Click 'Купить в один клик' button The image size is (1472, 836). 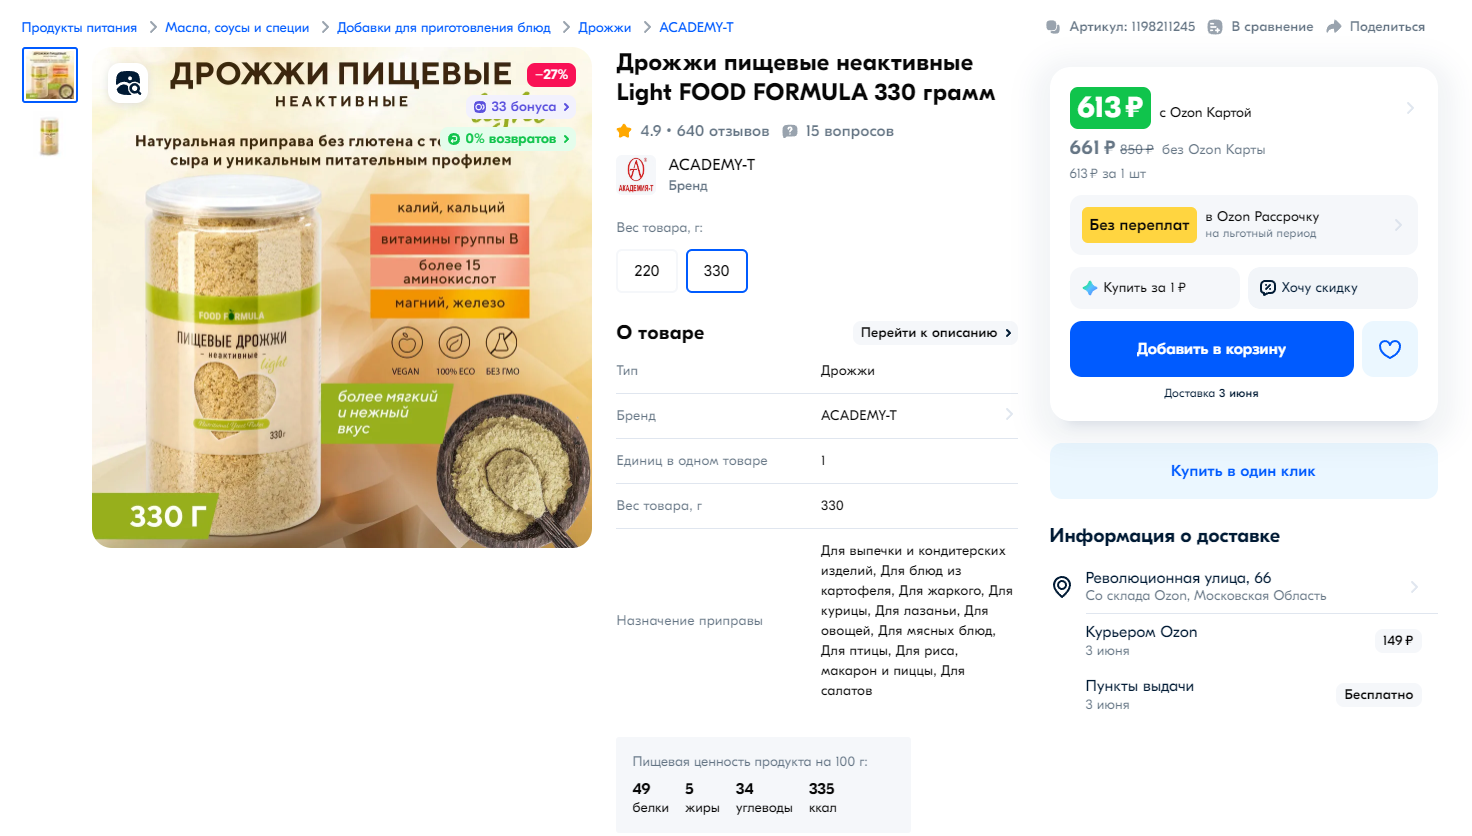point(1244,471)
